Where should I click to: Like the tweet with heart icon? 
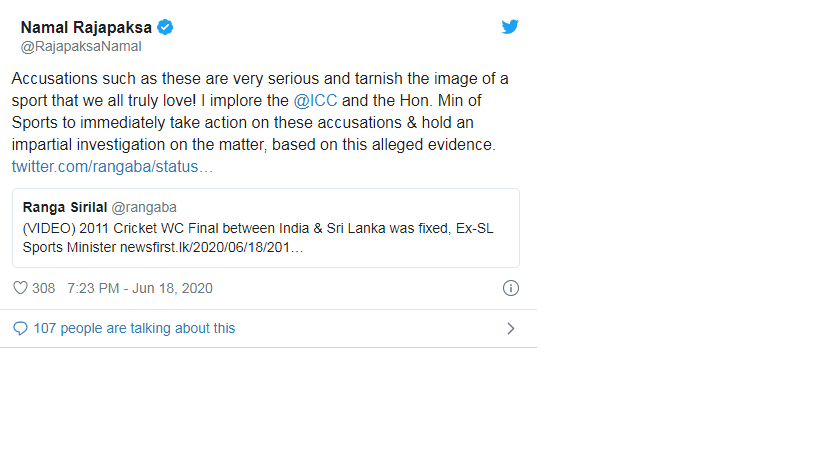20,288
